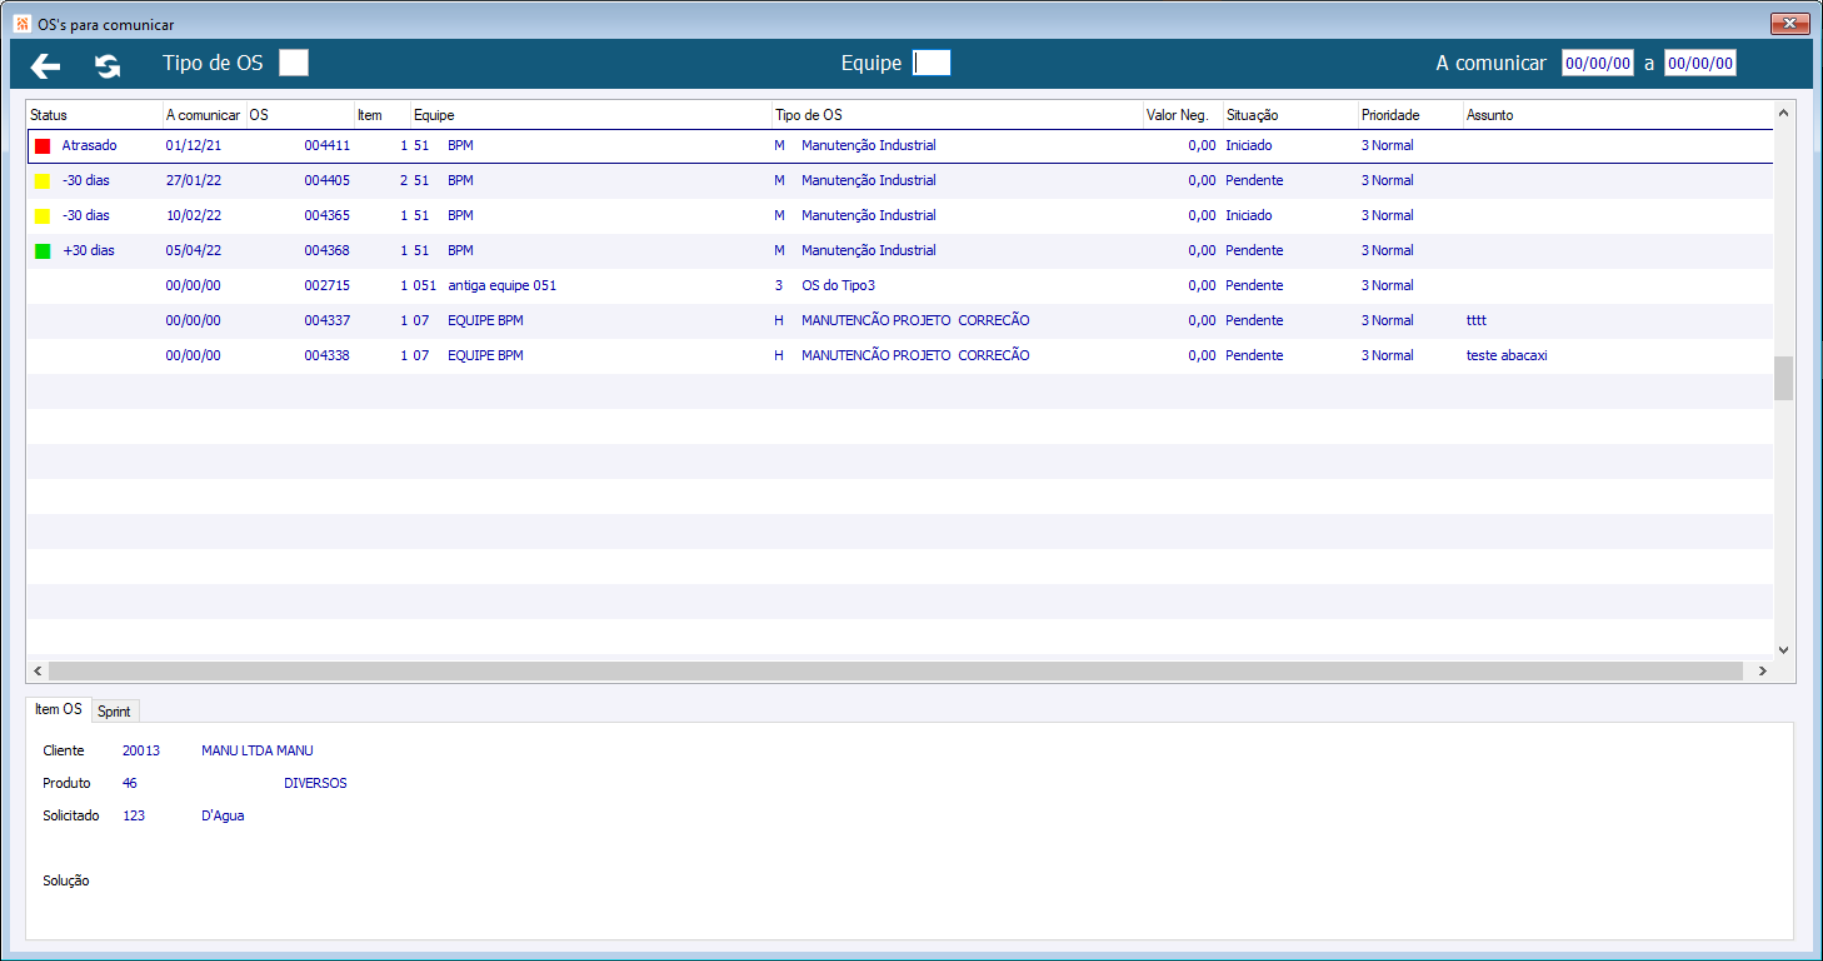Click OS do Tipo3 cell
1823x961 pixels.
point(838,286)
